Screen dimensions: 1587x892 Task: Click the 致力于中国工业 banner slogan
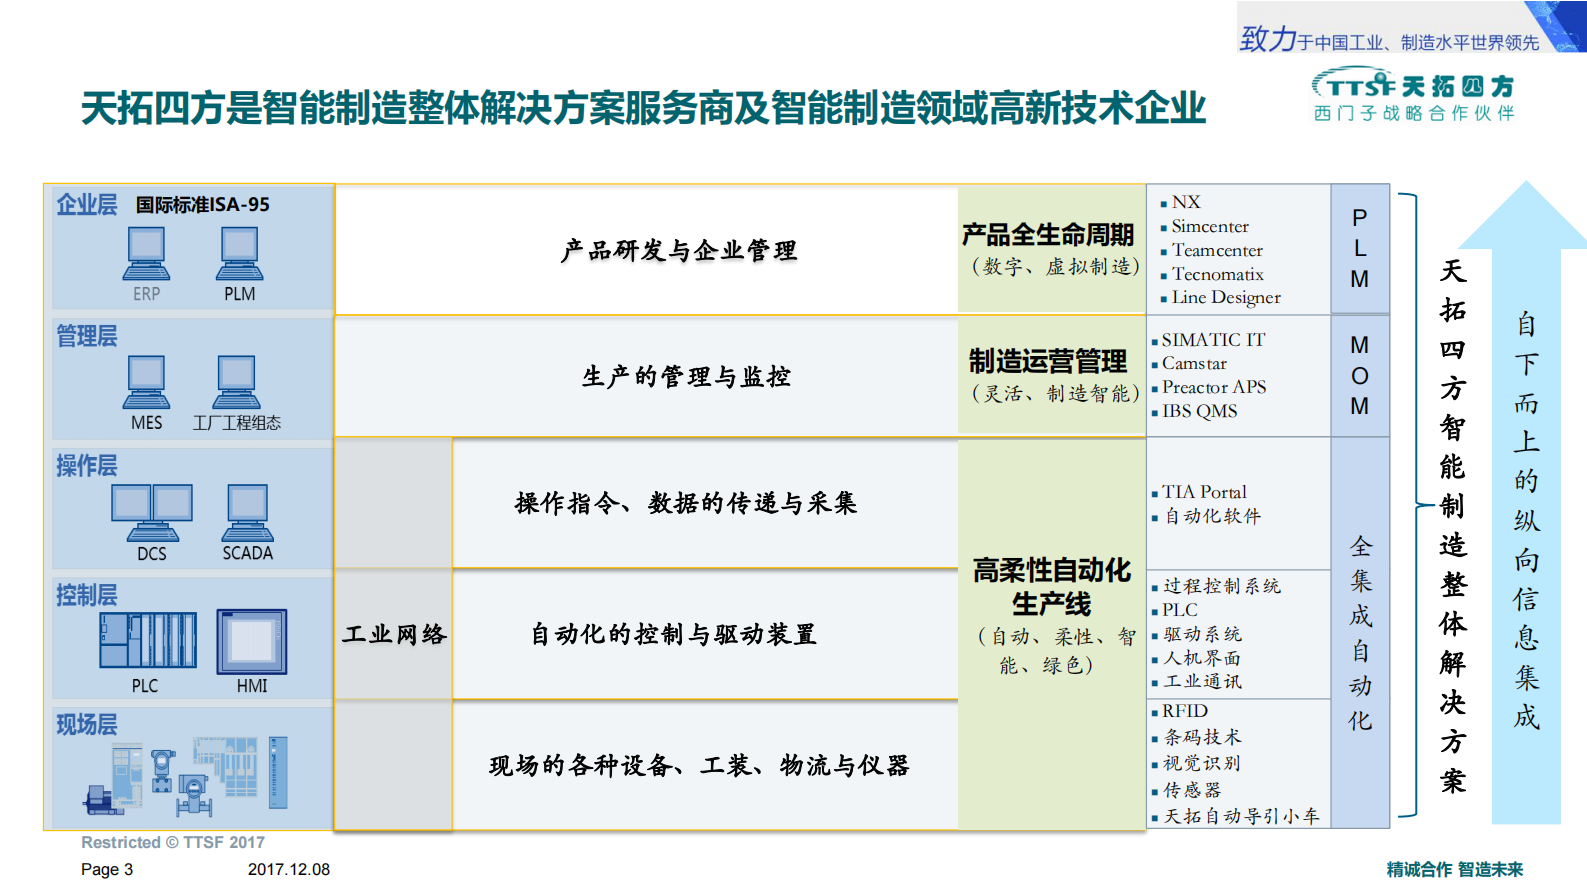point(1390,40)
